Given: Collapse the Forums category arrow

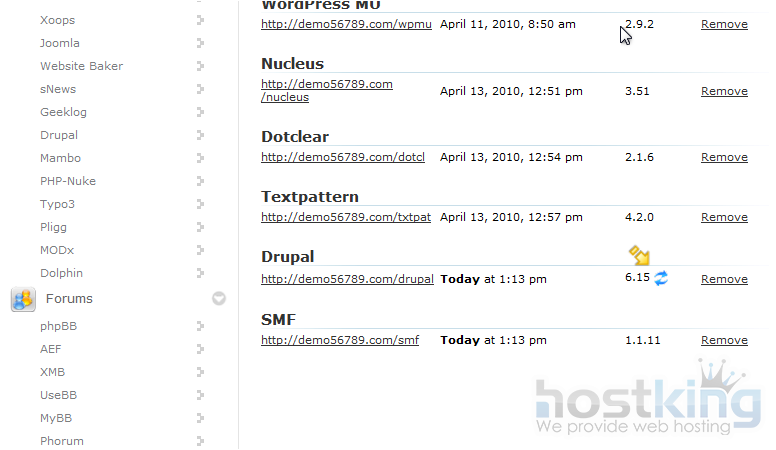Looking at the screenshot, I should click(x=219, y=298).
